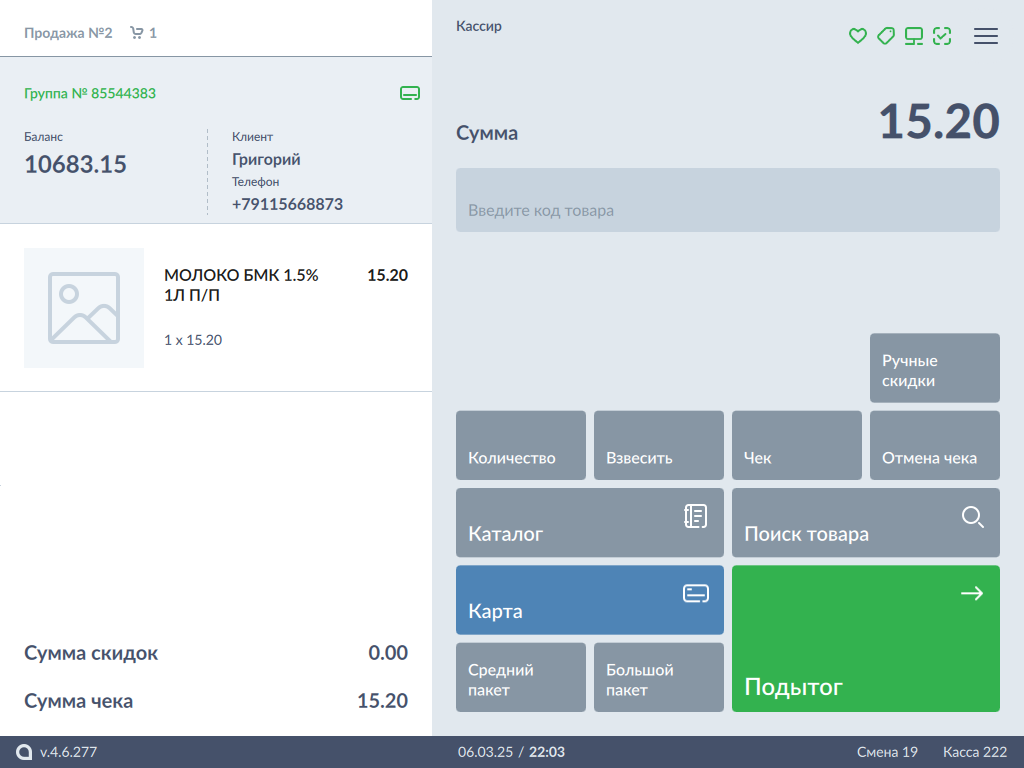The image size is (1024, 768).
Task: Click the dashed checkmark scan icon
Action: [942, 36]
